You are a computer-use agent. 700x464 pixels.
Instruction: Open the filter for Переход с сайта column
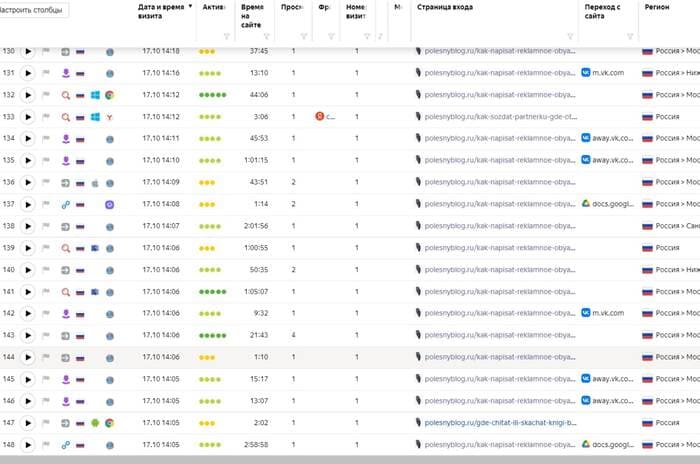click(630, 37)
